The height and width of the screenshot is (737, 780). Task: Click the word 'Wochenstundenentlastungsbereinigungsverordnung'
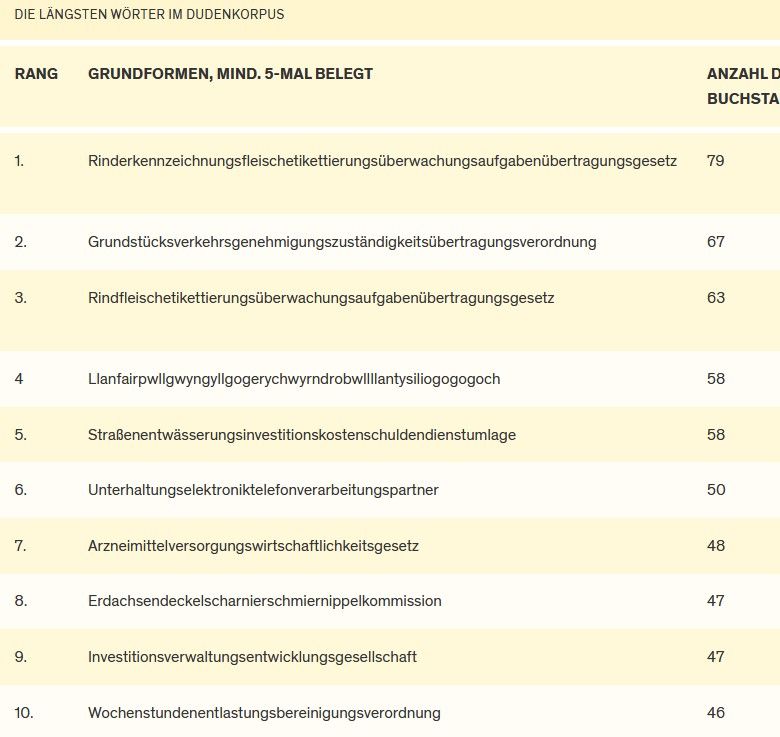264,713
